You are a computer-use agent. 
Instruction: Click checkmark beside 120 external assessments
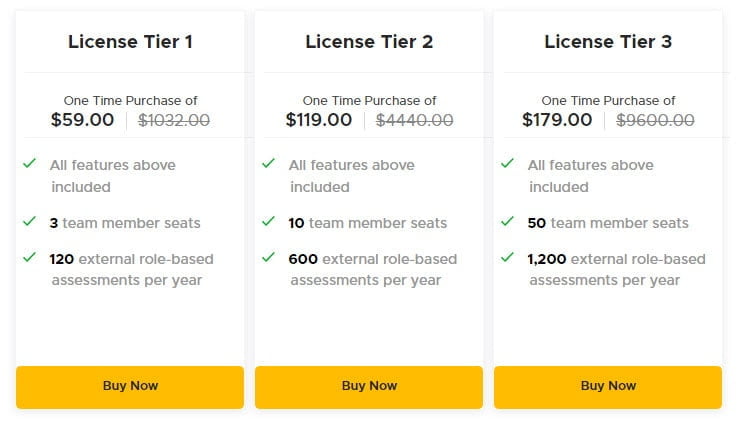[x=29, y=257]
